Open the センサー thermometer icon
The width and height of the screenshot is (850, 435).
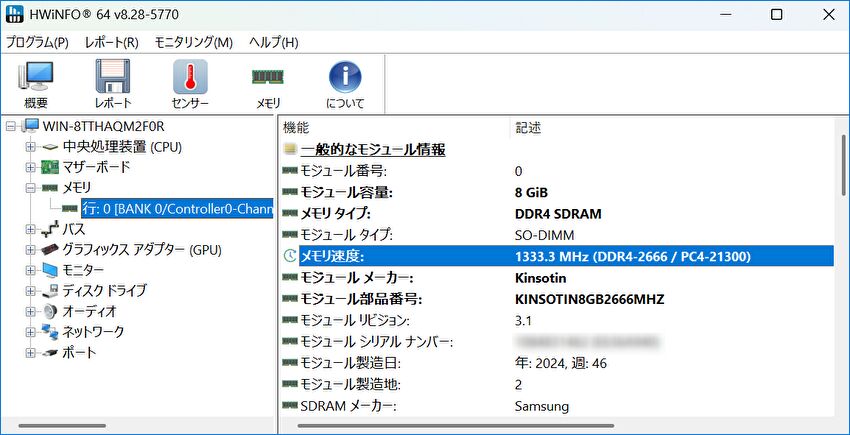click(190, 76)
